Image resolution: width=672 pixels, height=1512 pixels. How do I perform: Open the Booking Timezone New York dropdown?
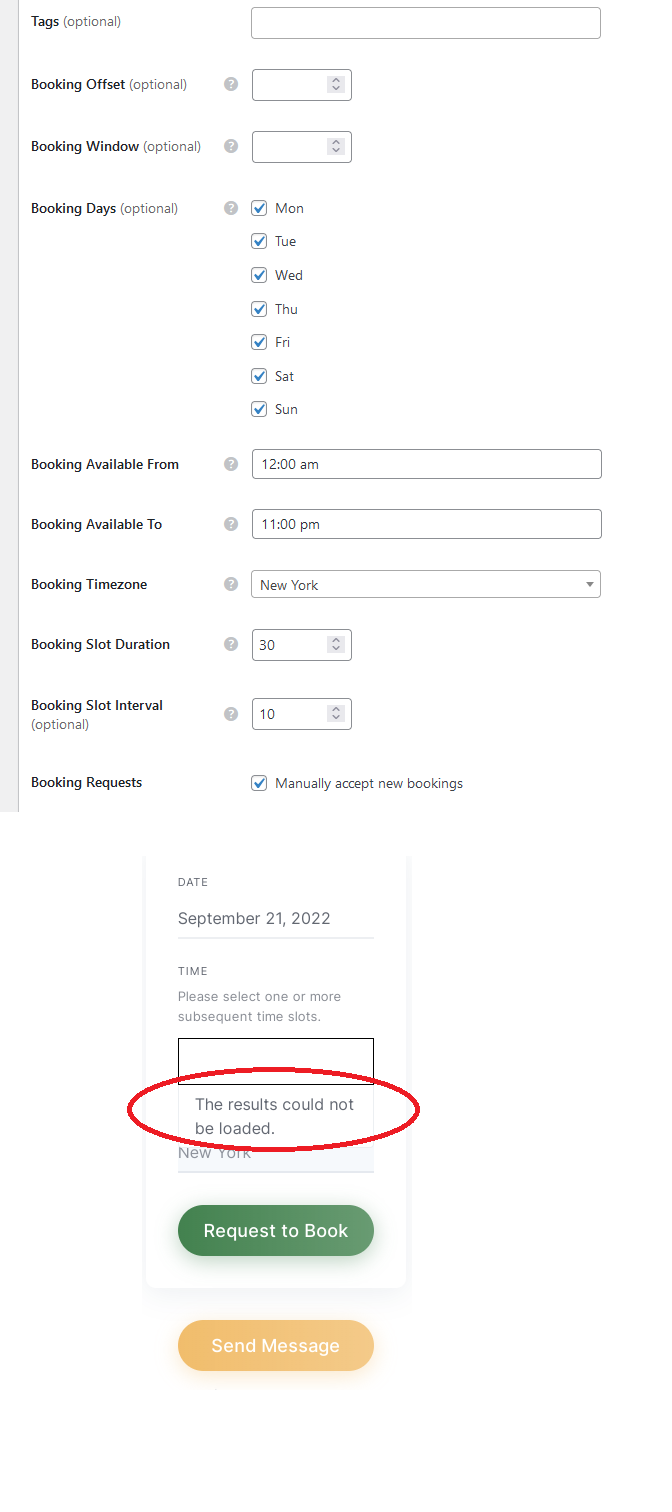426,584
